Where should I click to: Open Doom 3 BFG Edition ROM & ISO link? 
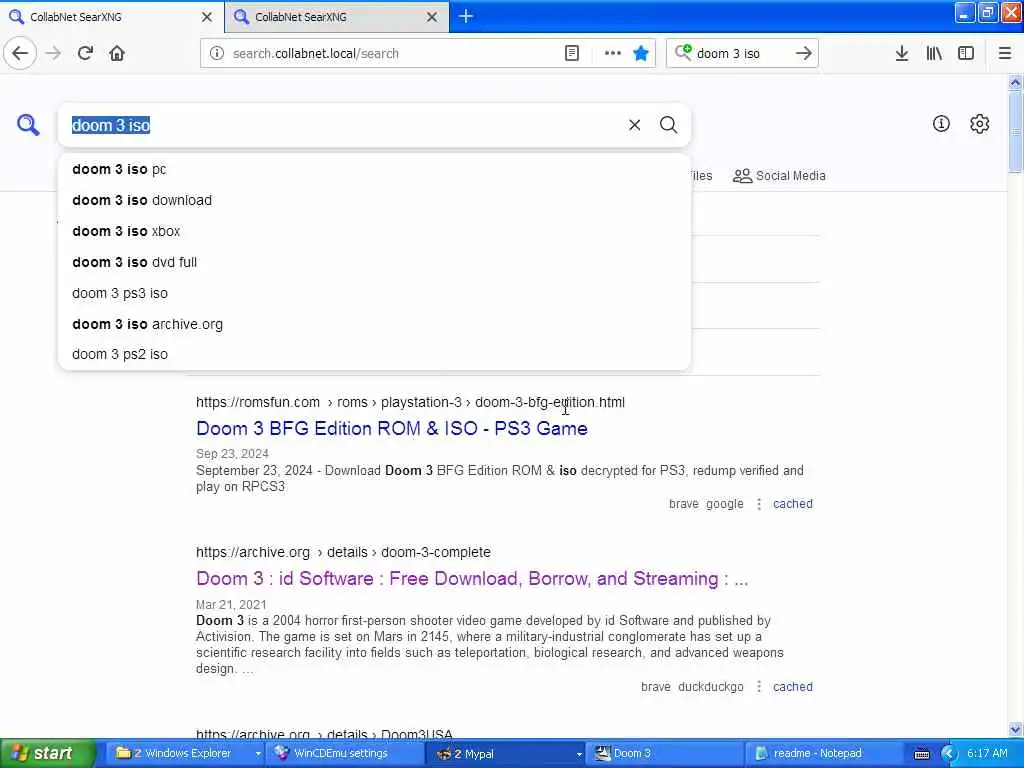pyautogui.click(x=392, y=428)
